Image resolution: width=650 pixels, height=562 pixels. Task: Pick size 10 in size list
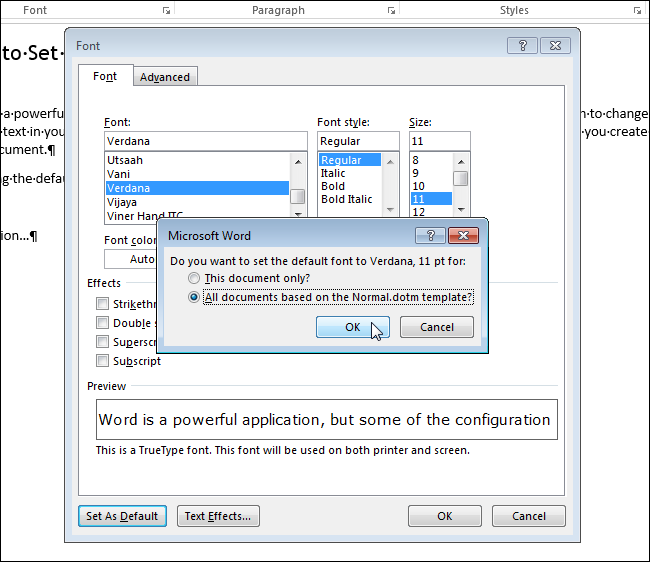(431, 186)
